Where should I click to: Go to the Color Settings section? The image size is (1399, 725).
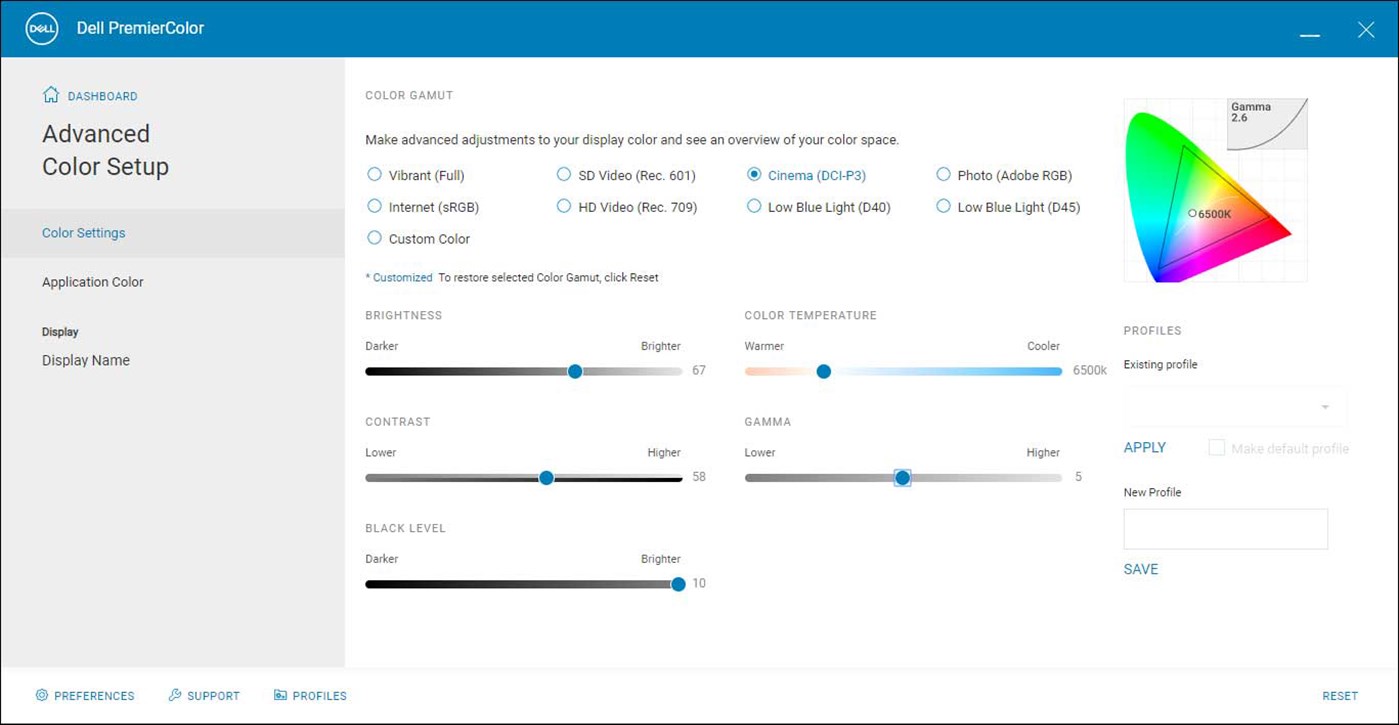pos(83,232)
